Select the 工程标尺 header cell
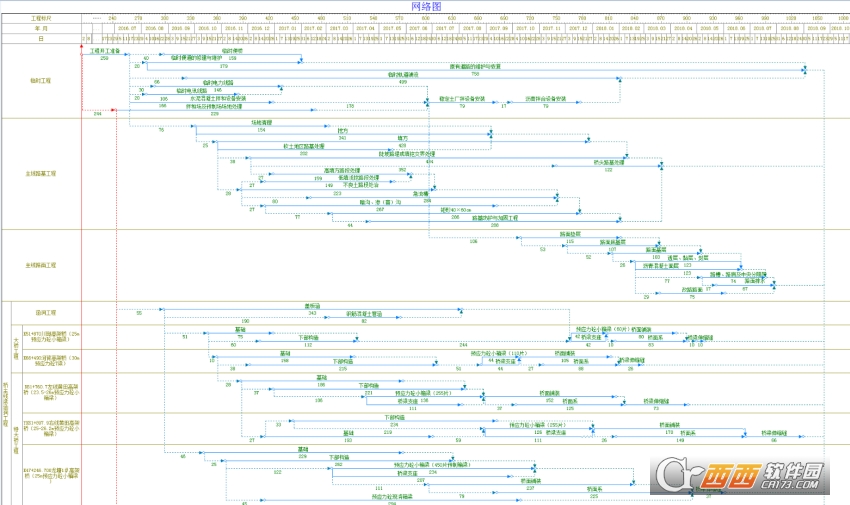Screen dimensions: 850x505 click(41, 18)
